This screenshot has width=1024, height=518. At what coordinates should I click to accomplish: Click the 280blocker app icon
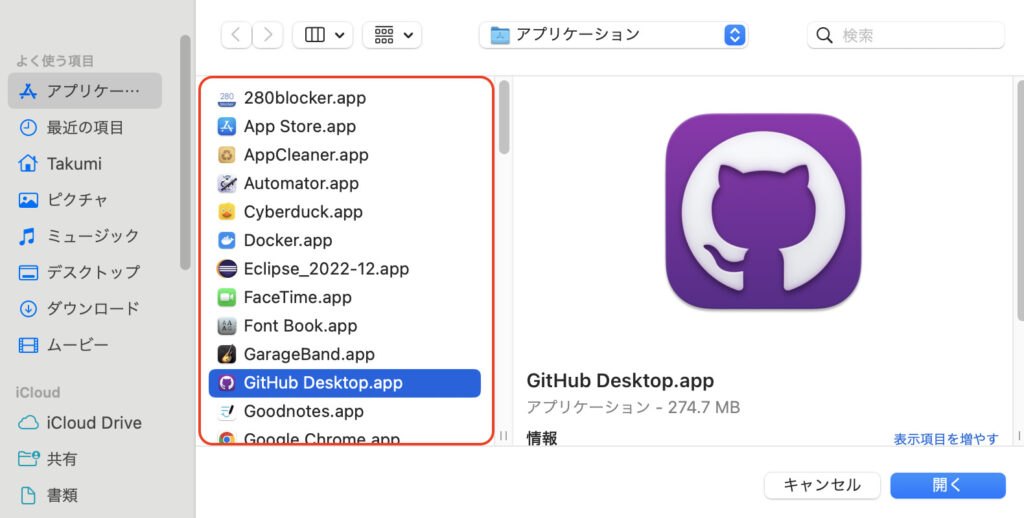(227, 98)
